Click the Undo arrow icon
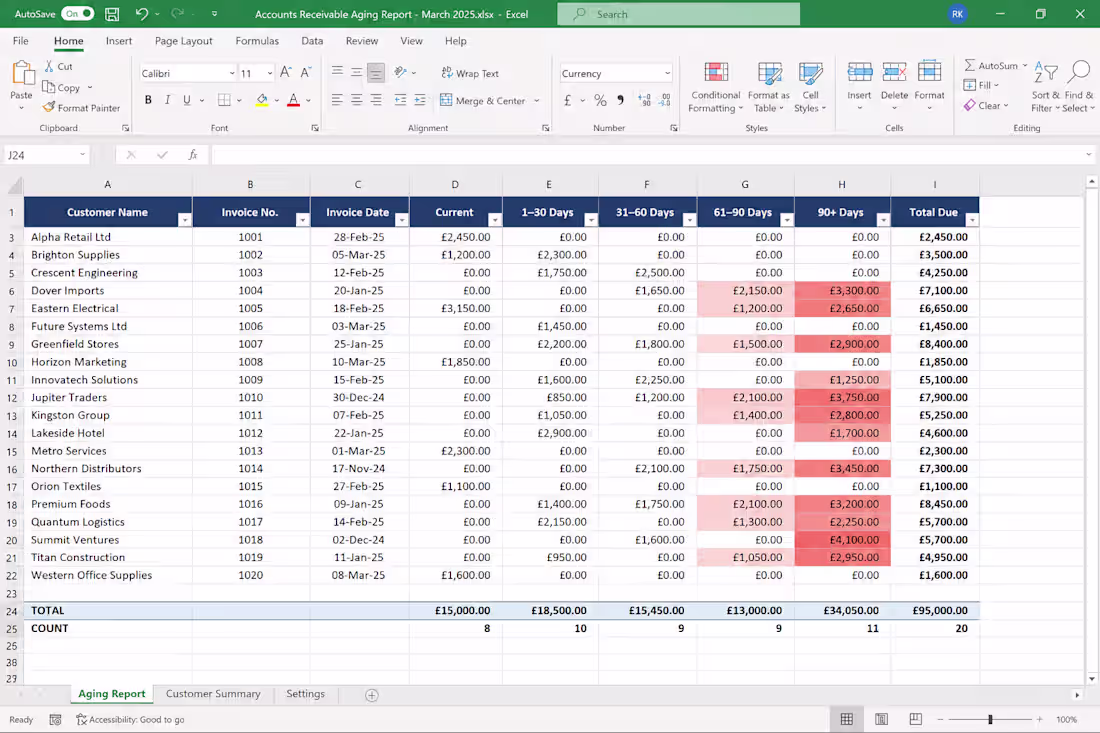The height and width of the screenshot is (733, 1100). pos(142,14)
